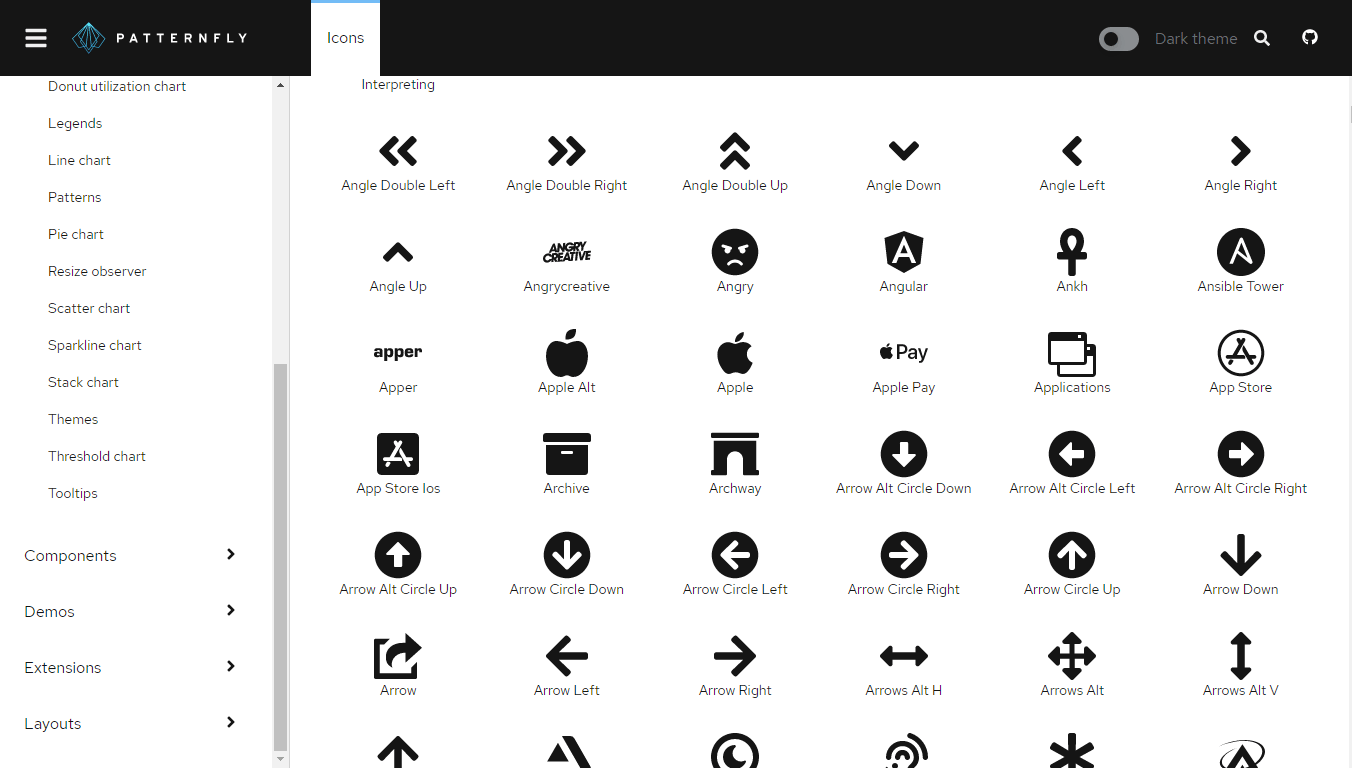Navigate to Pie chart
The image size is (1352, 768).
[x=76, y=234]
